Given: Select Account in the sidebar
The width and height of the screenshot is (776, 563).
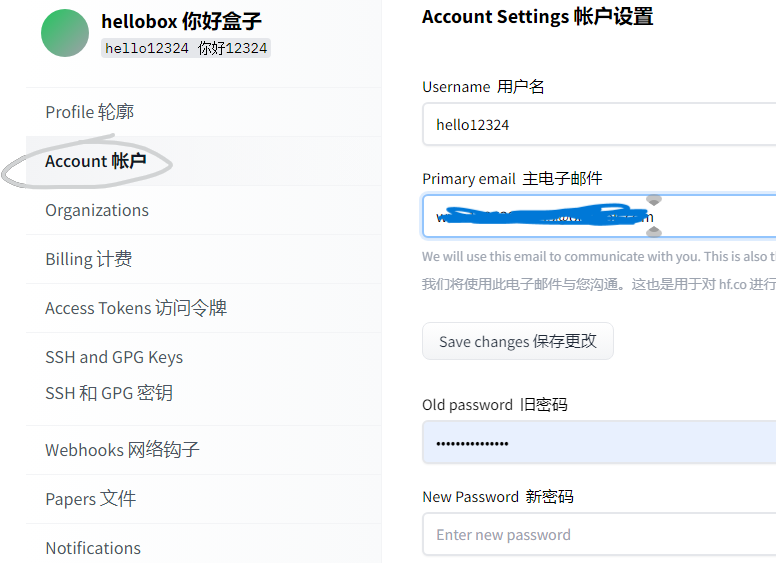Looking at the screenshot, I should [x=95, y=161].
